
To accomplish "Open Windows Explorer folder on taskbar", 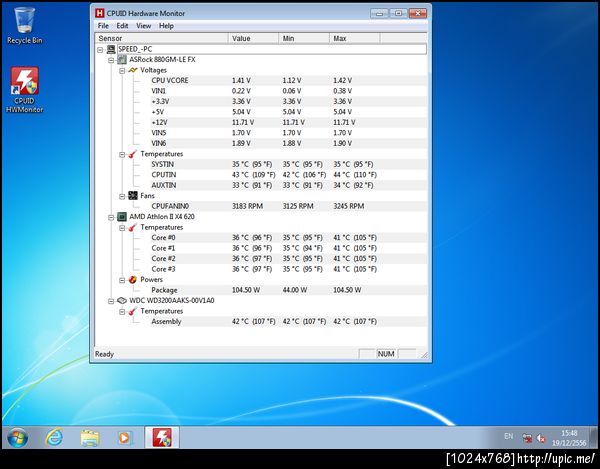I will pyautogui.click(x=90, y=438).
